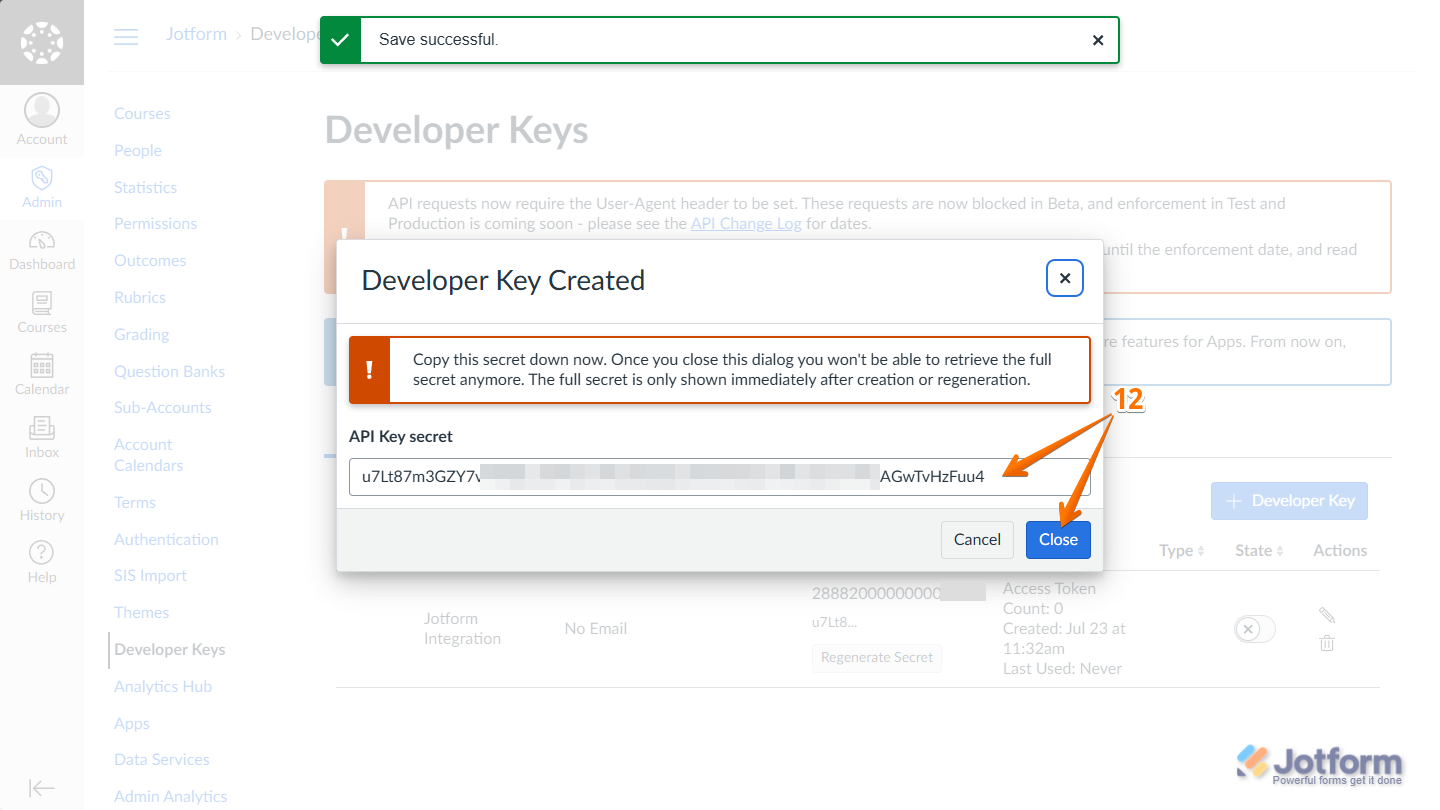The width and height of the screenshot is (1440, 810).
Task: Click the add Developer Key button
Action: [1289, 500]
